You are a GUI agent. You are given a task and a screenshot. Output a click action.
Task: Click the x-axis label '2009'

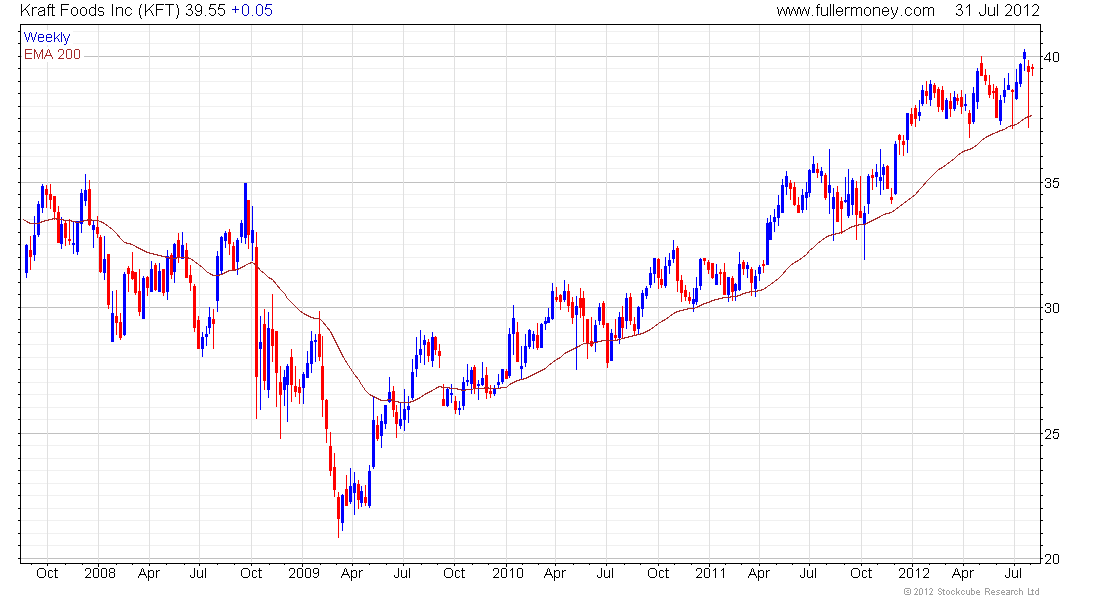click(x=304, y=573)
